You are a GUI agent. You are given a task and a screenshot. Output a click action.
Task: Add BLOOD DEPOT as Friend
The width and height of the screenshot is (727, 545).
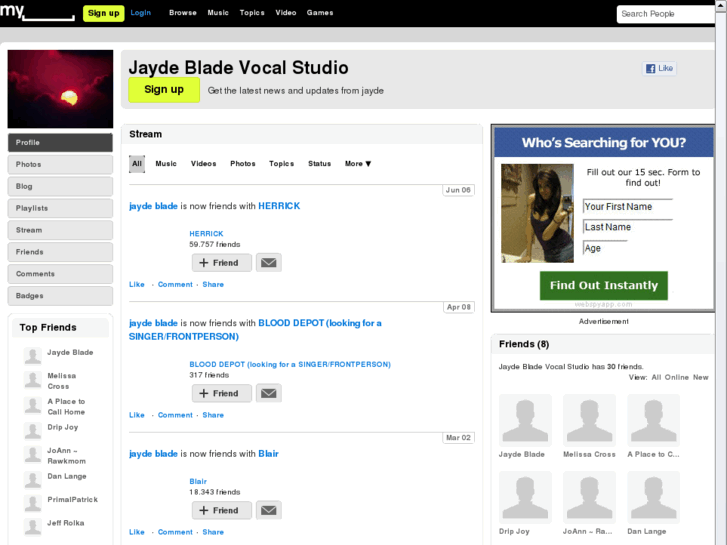222,393
